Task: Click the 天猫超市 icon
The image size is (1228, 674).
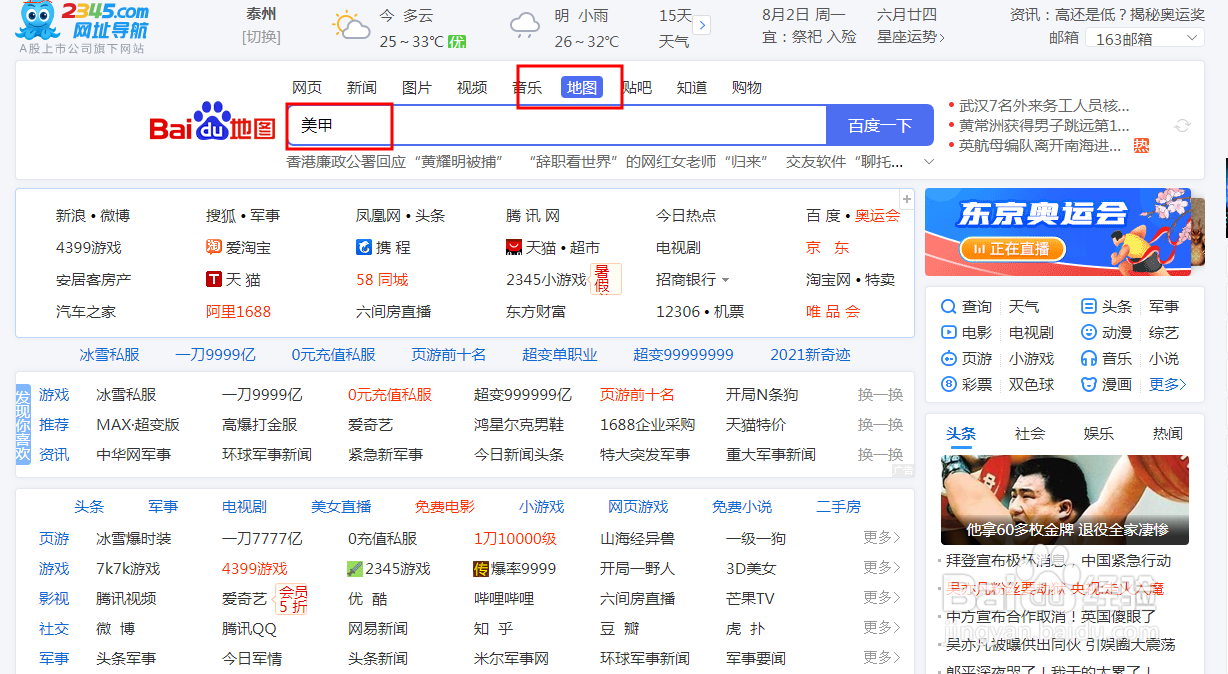Action: (x=514, y=247)
